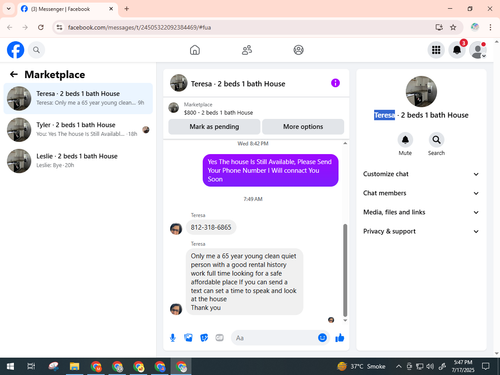This screenshot has height=375, width=500.
Task: Click the Mark as pending button
Action: 214,127
